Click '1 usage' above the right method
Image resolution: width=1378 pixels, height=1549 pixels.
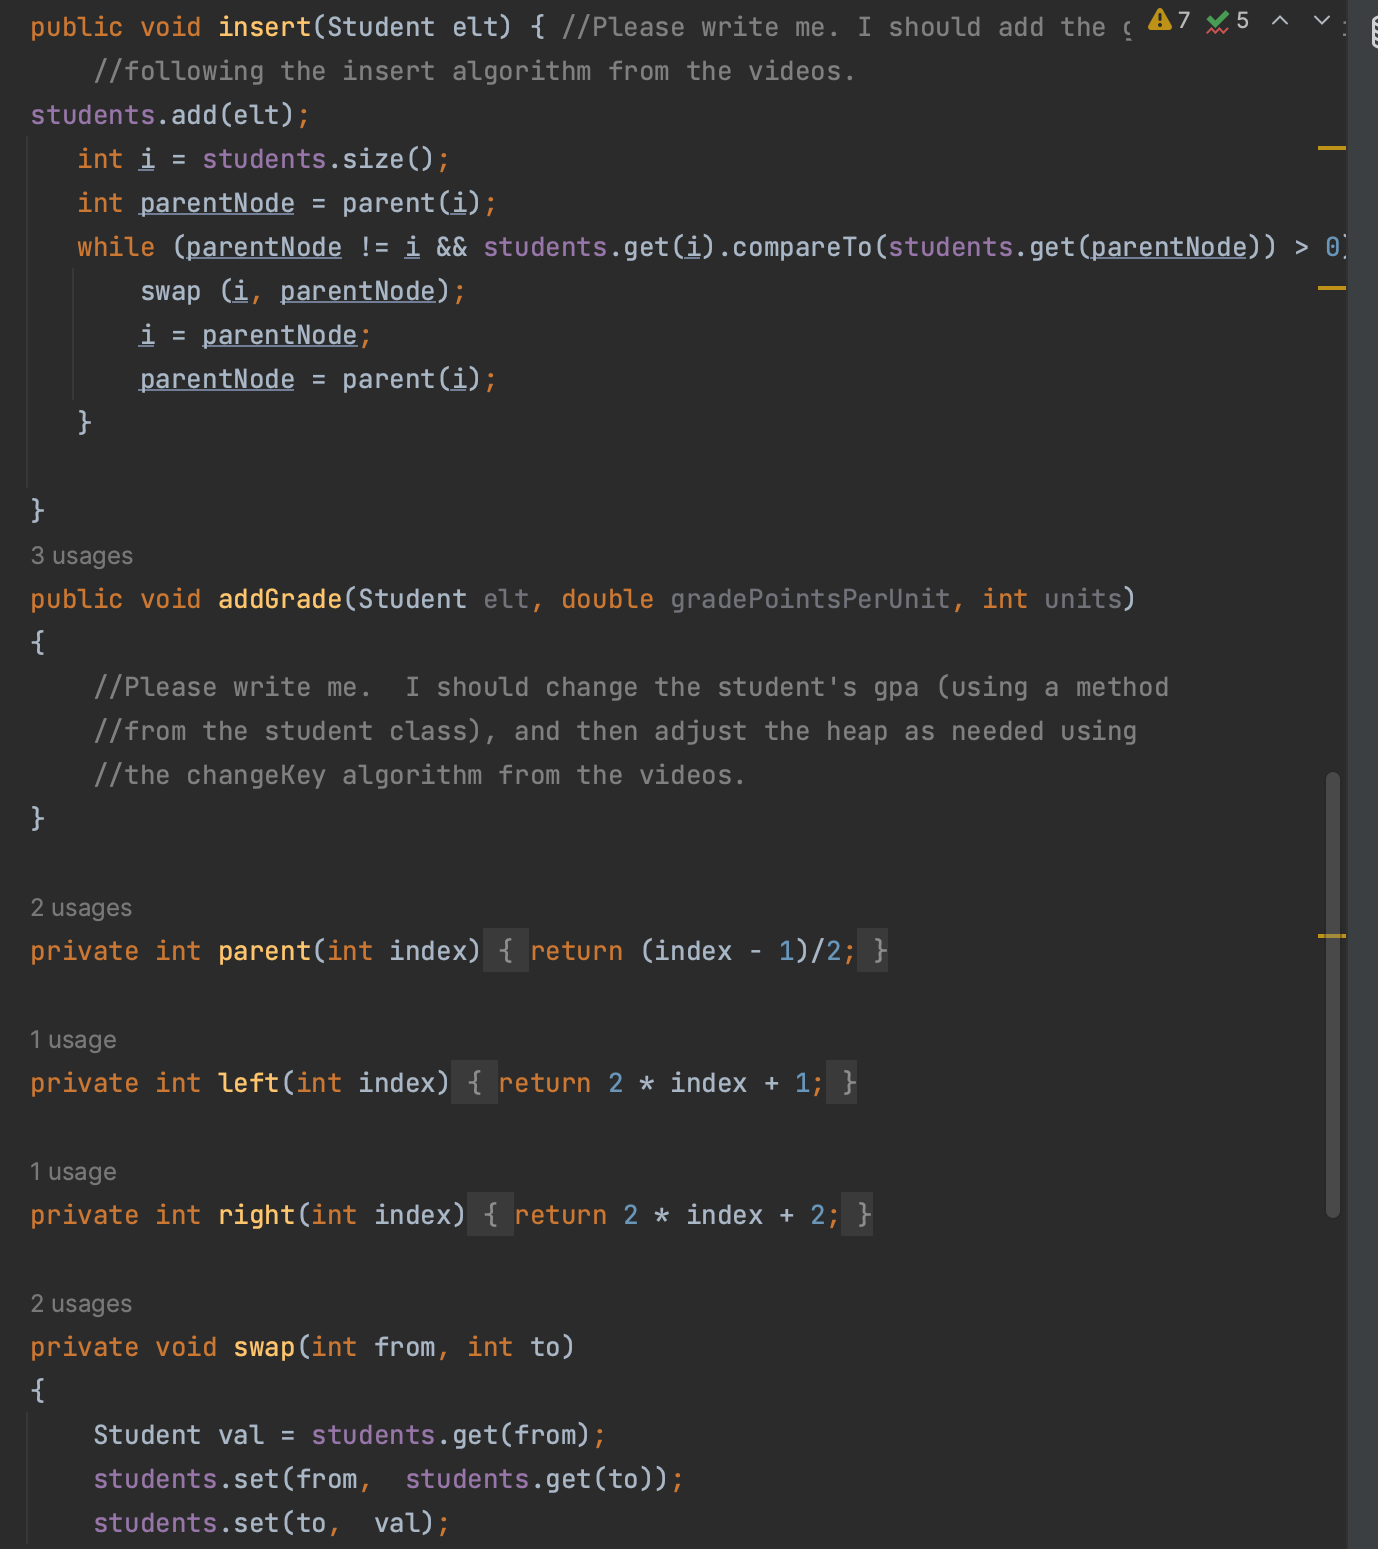tap(73, 1171)
